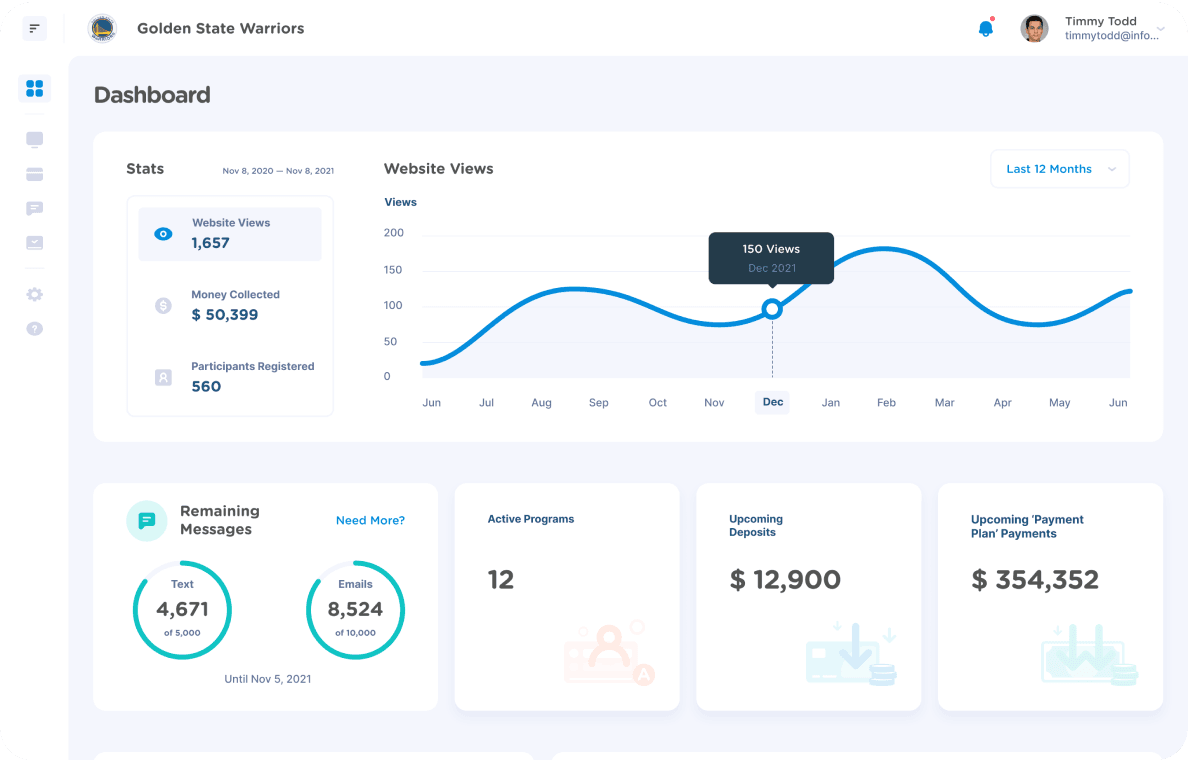Select the Dec label on the chart axis
1188x760 pixels.
tap(772, 402)
